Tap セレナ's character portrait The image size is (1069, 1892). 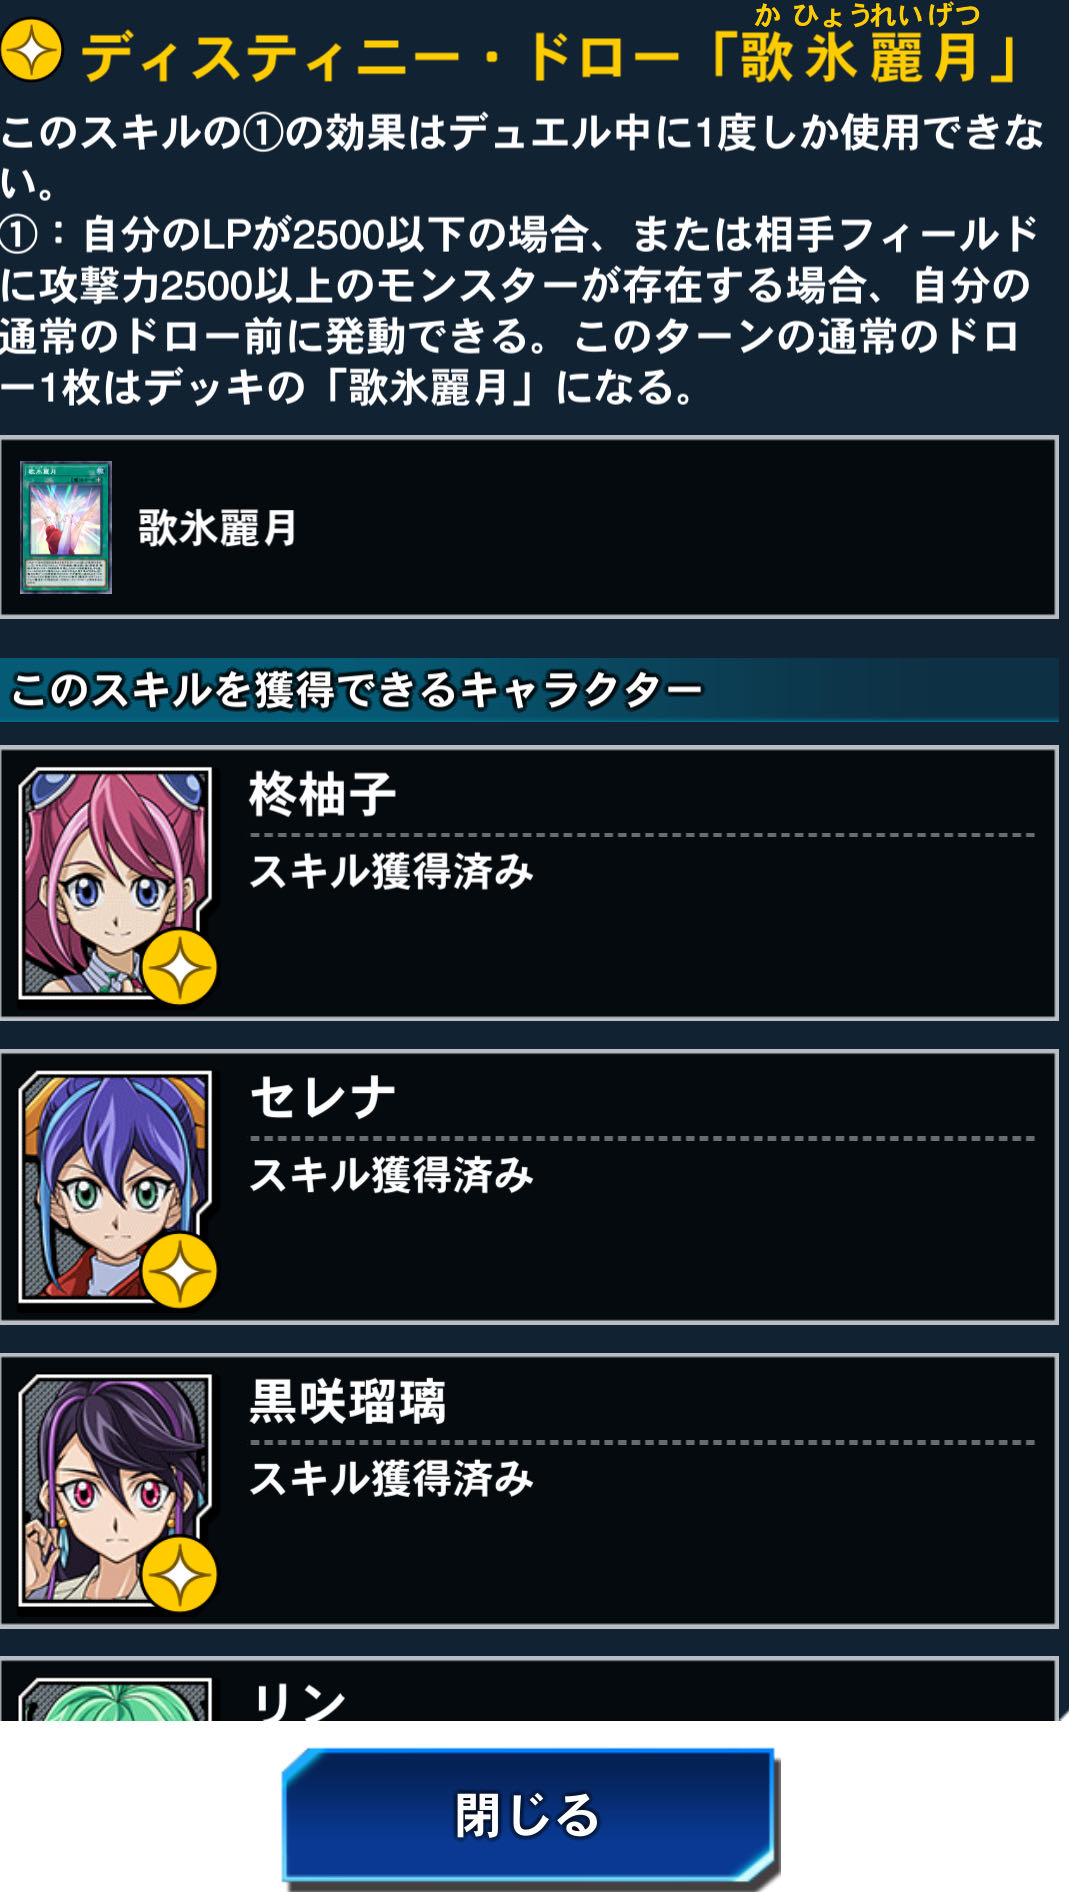(x=115, y=1186)
